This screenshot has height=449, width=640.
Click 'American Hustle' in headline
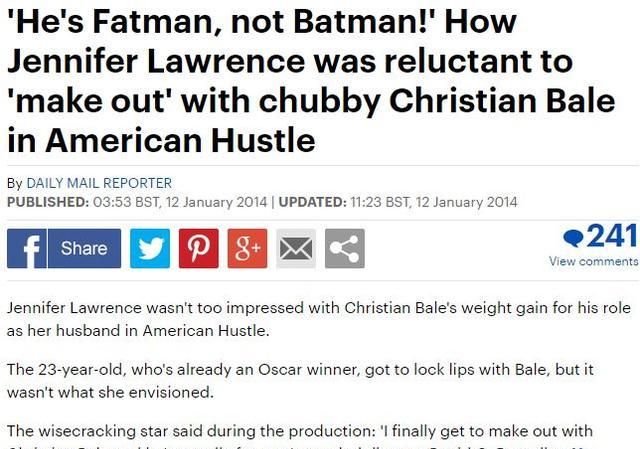pos(180,140)
